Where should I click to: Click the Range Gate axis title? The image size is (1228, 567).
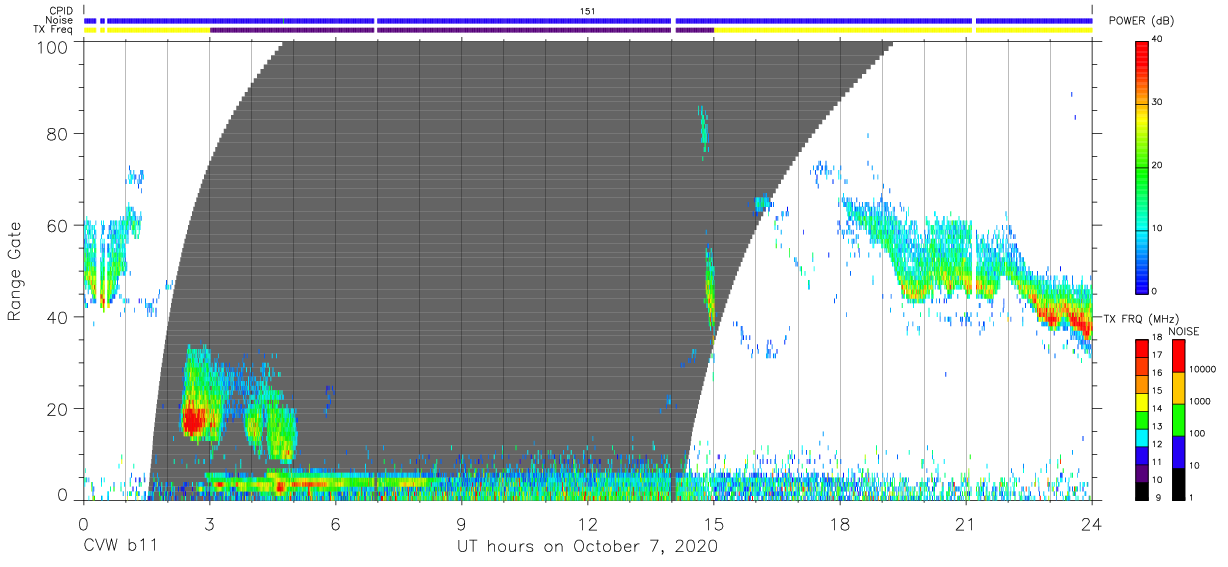pyautogui.click(x=15, y=271)
